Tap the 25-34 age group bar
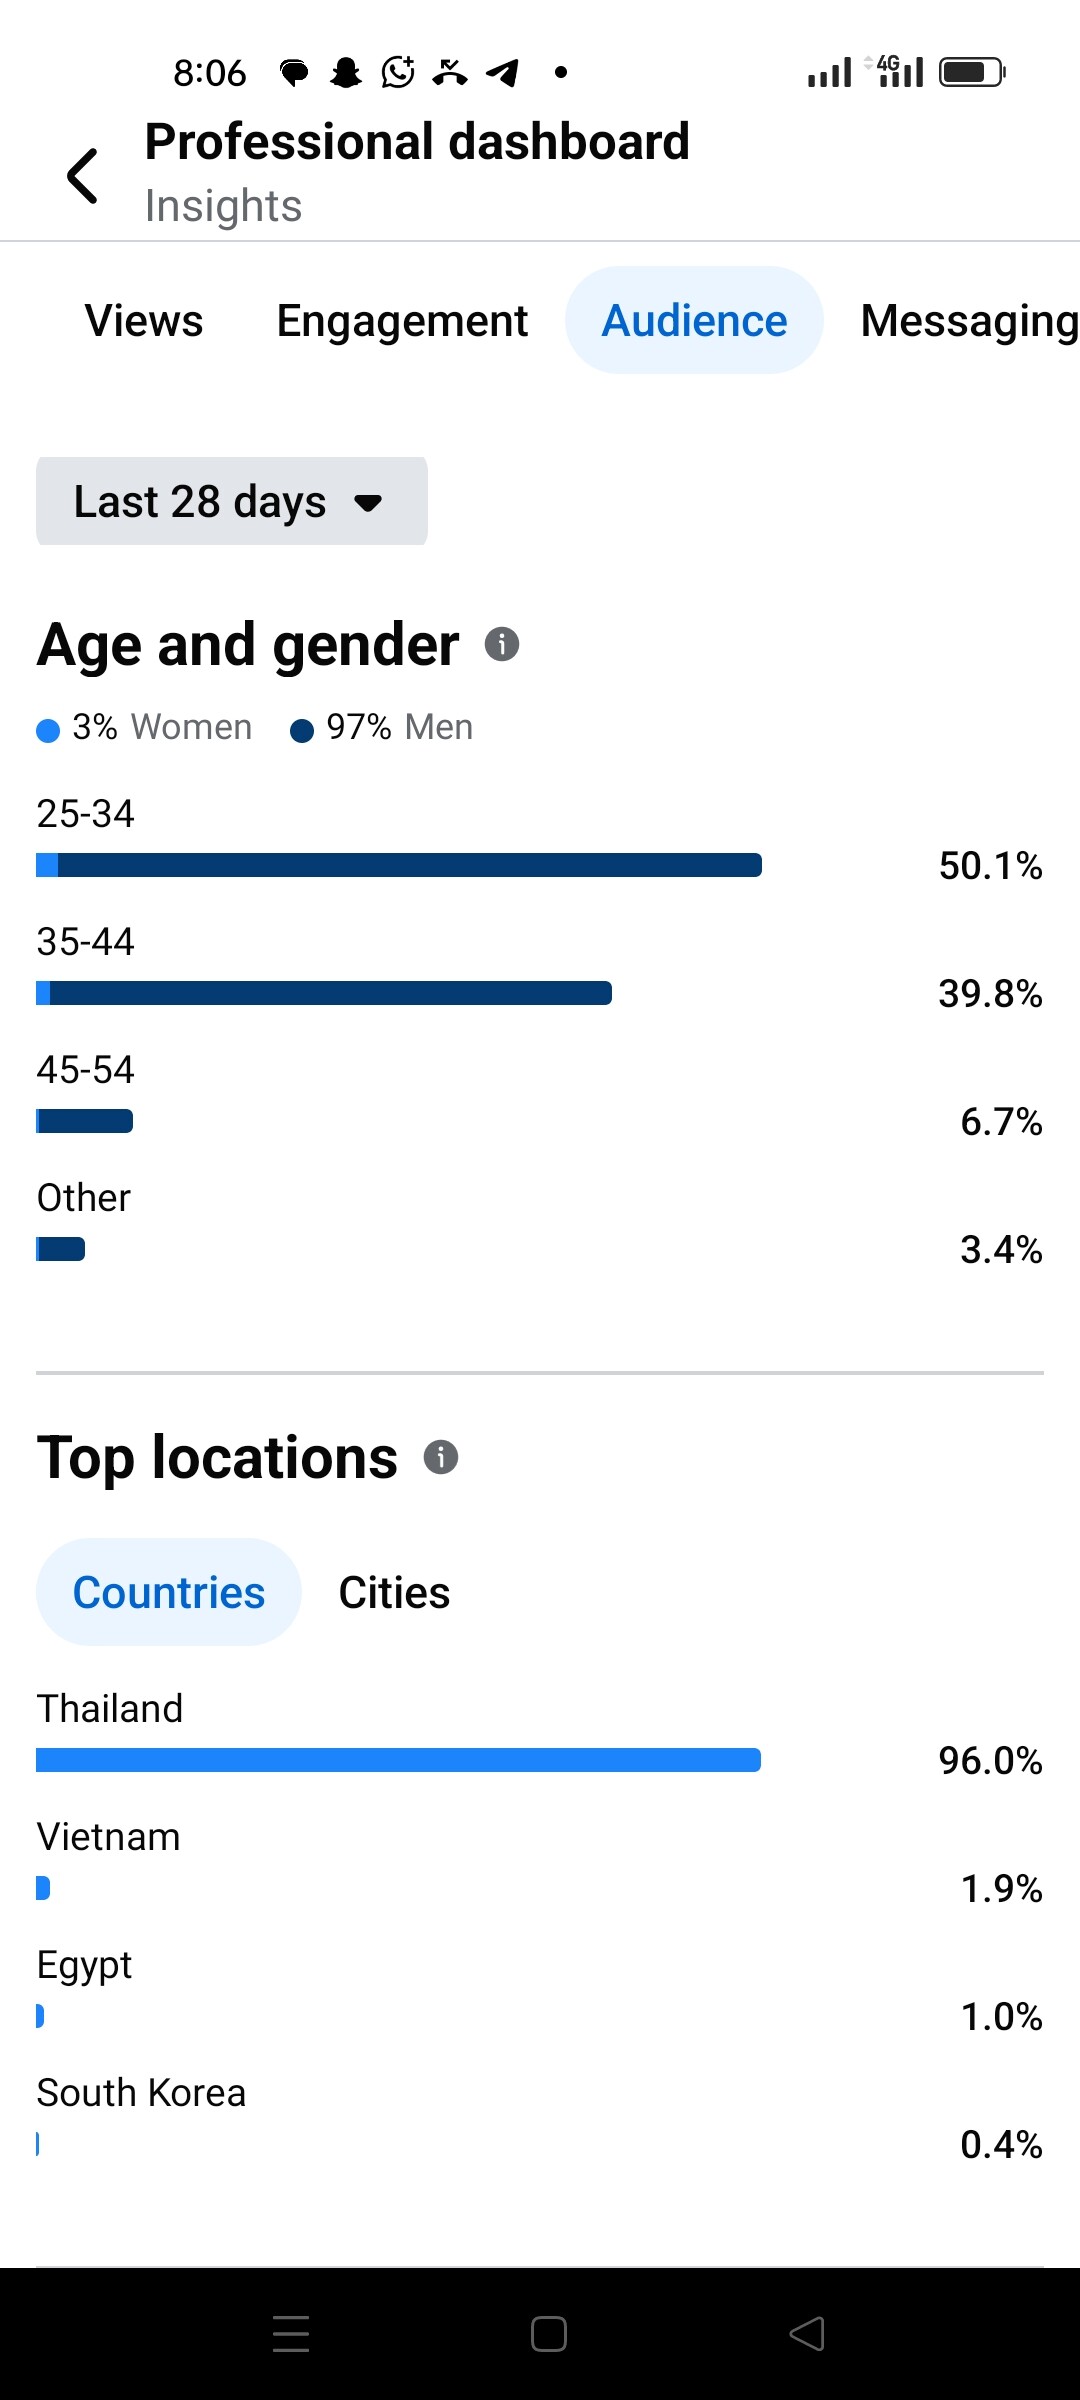The height and width of the screenshot is (2400, 1080). [399, 865]
